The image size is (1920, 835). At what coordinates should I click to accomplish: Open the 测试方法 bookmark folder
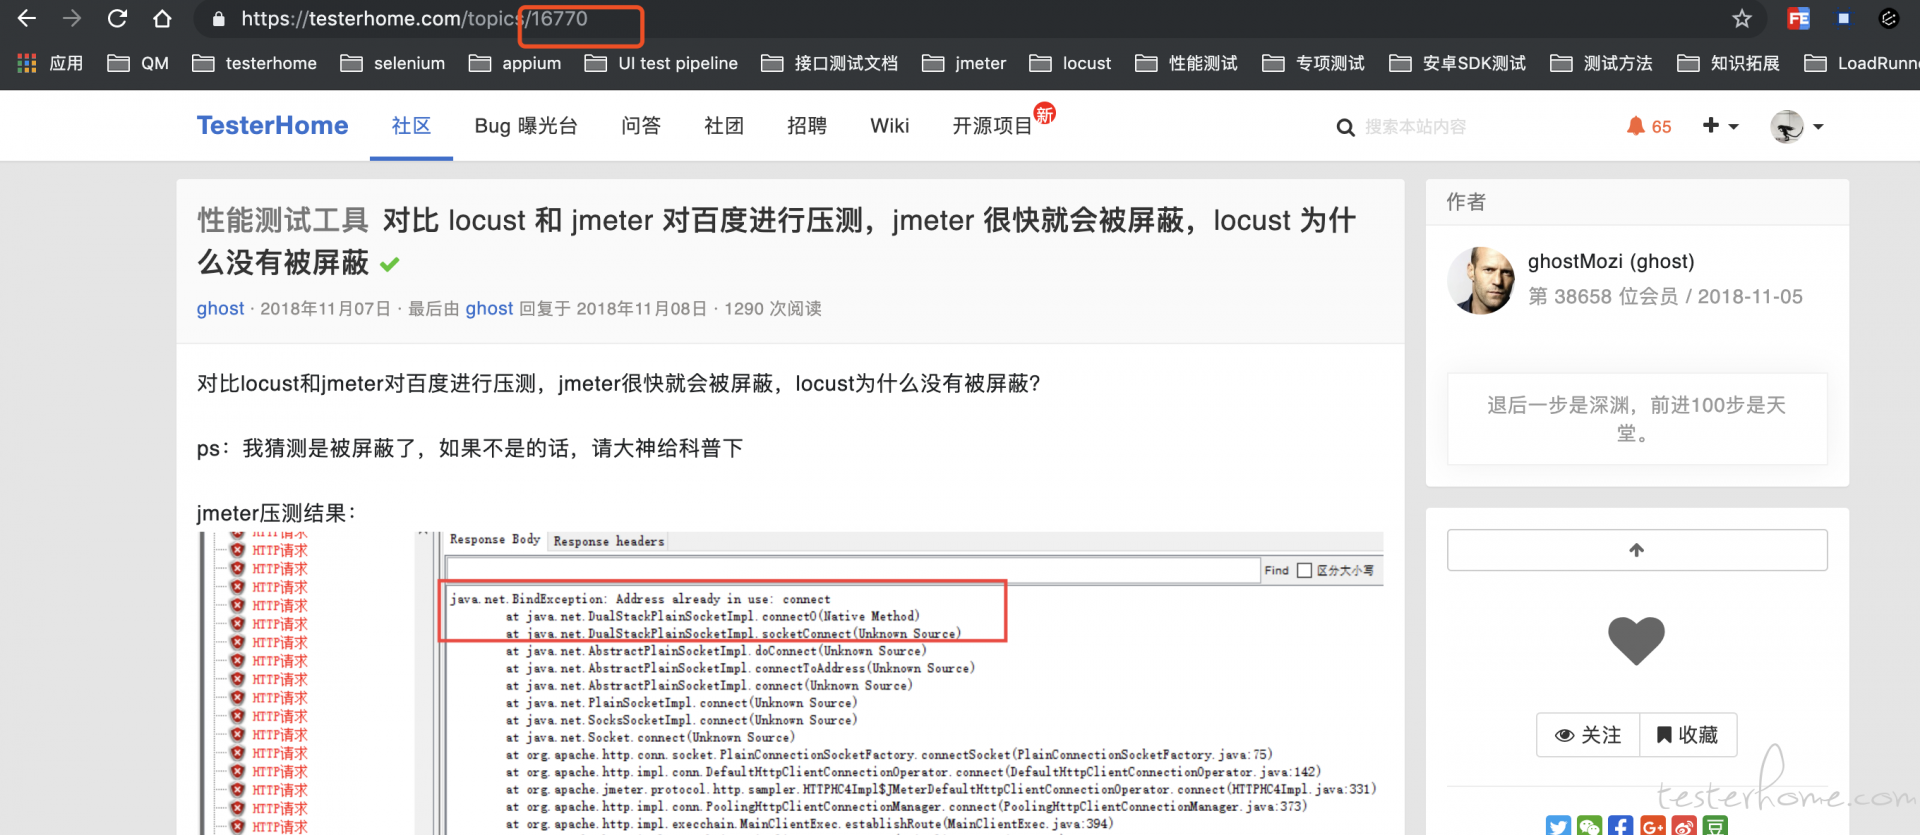[x=1601, y=63]
